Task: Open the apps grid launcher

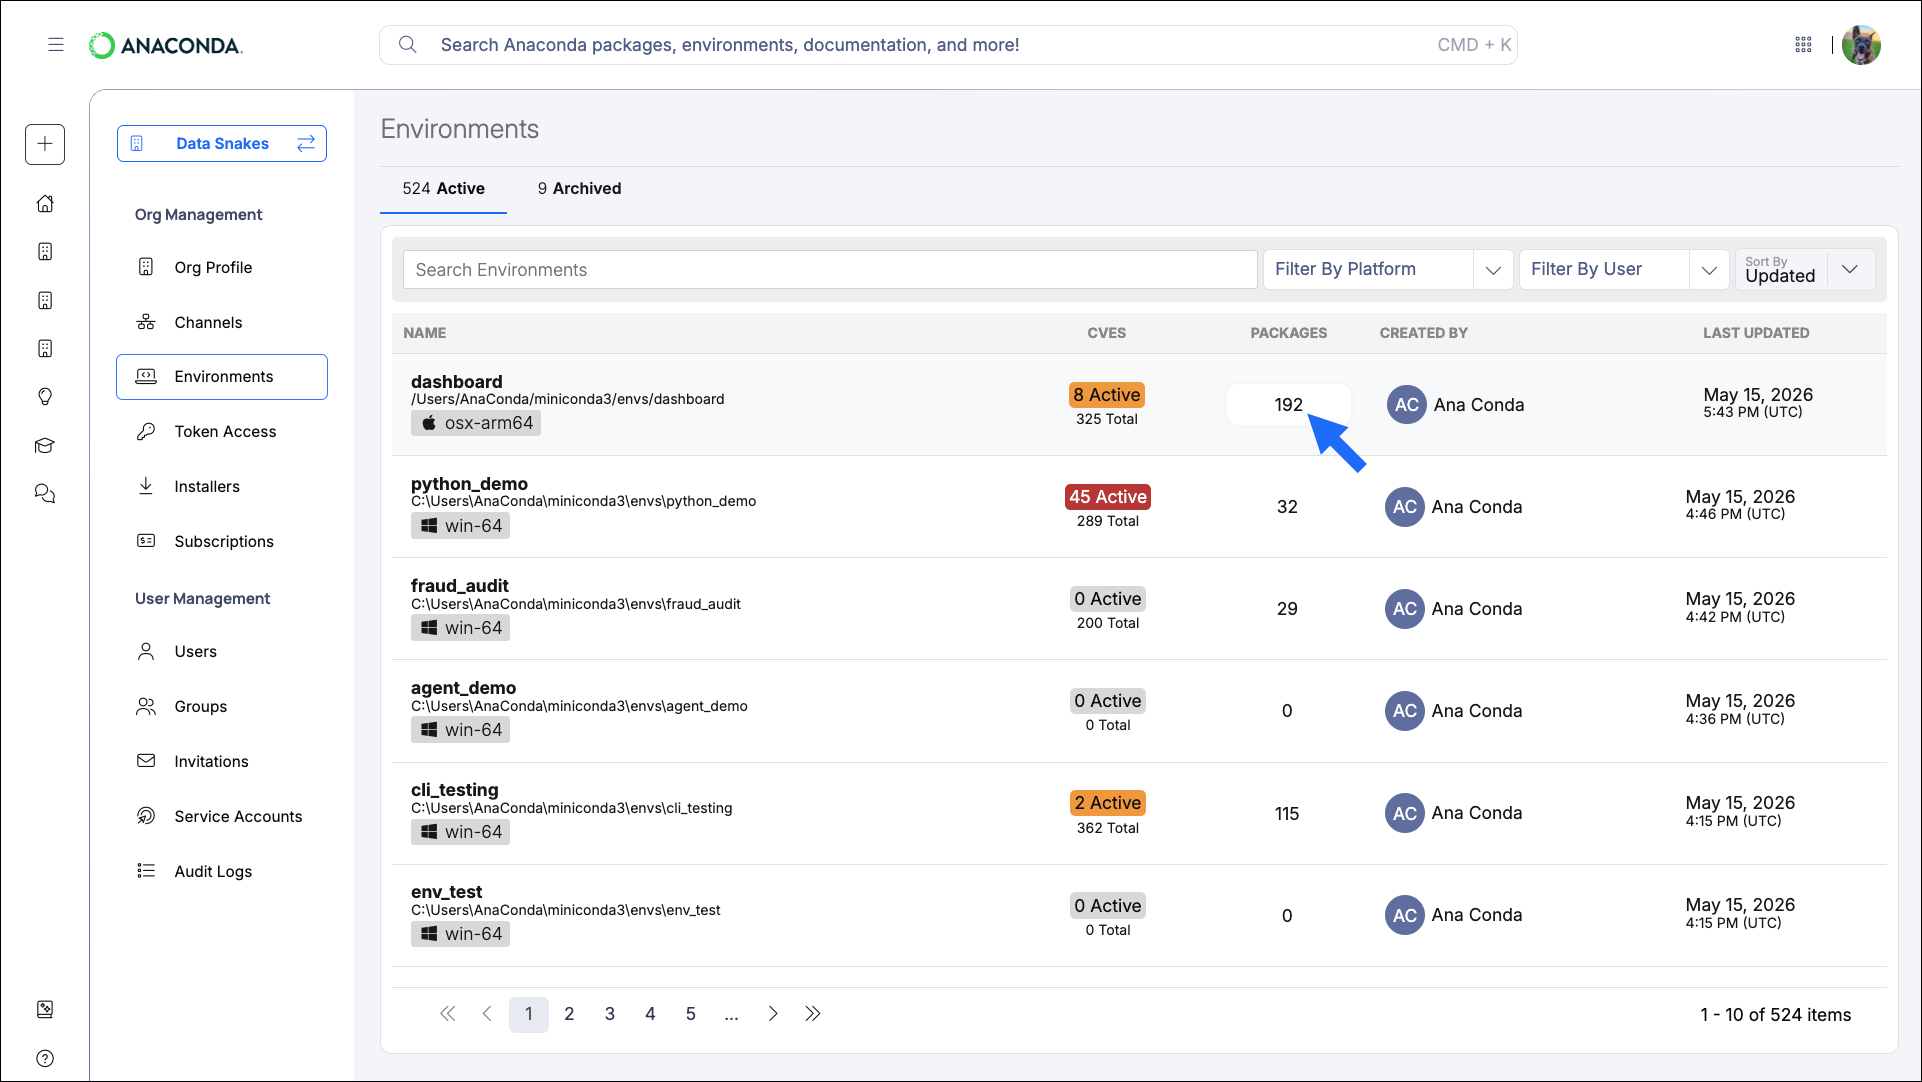Action: 1803,45
